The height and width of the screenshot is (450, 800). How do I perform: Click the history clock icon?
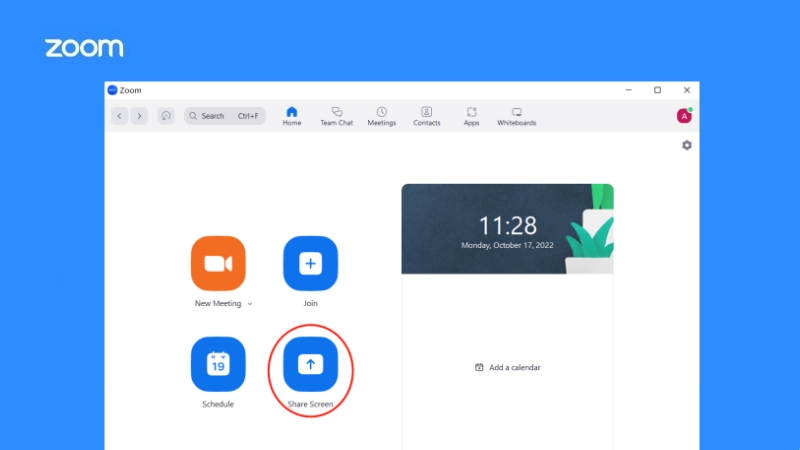[166, 116]
